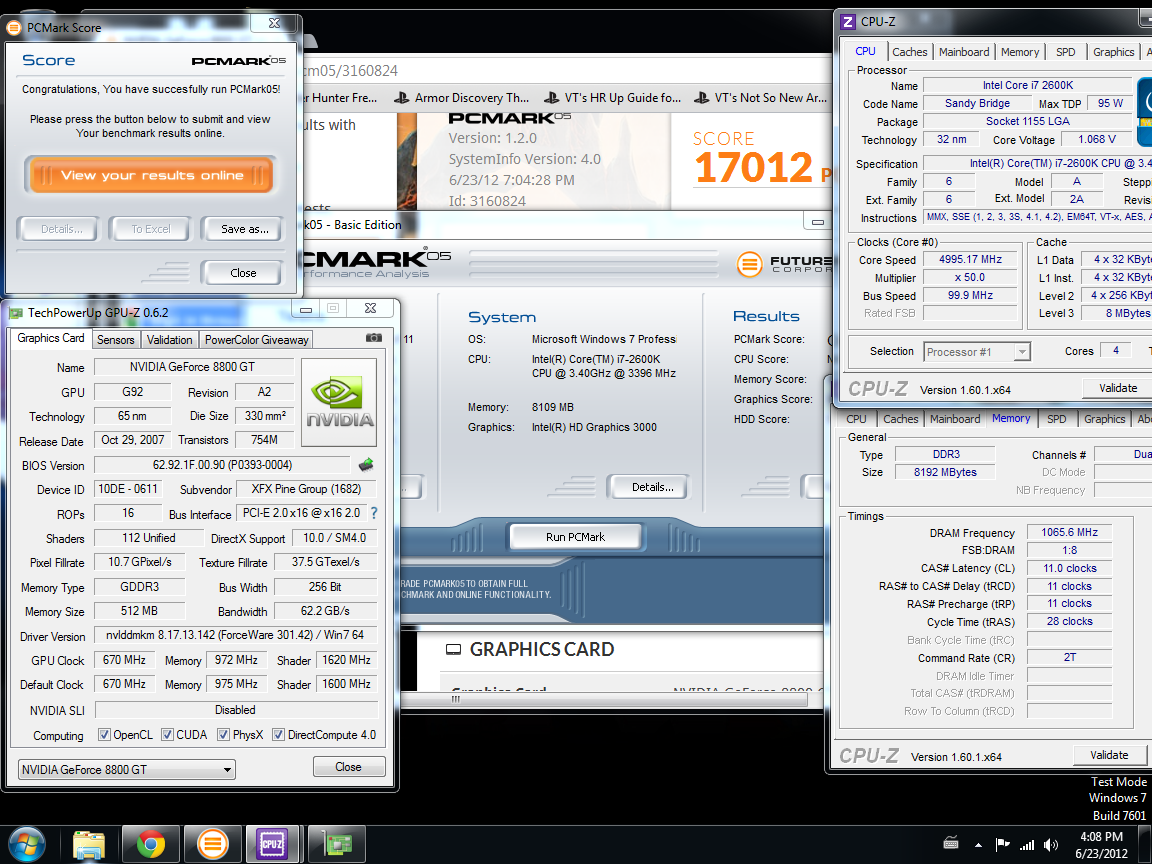Click the BIOS save chip icon in GPU-Z
This screenshot has width=1152, height=864.
(366, 464)
